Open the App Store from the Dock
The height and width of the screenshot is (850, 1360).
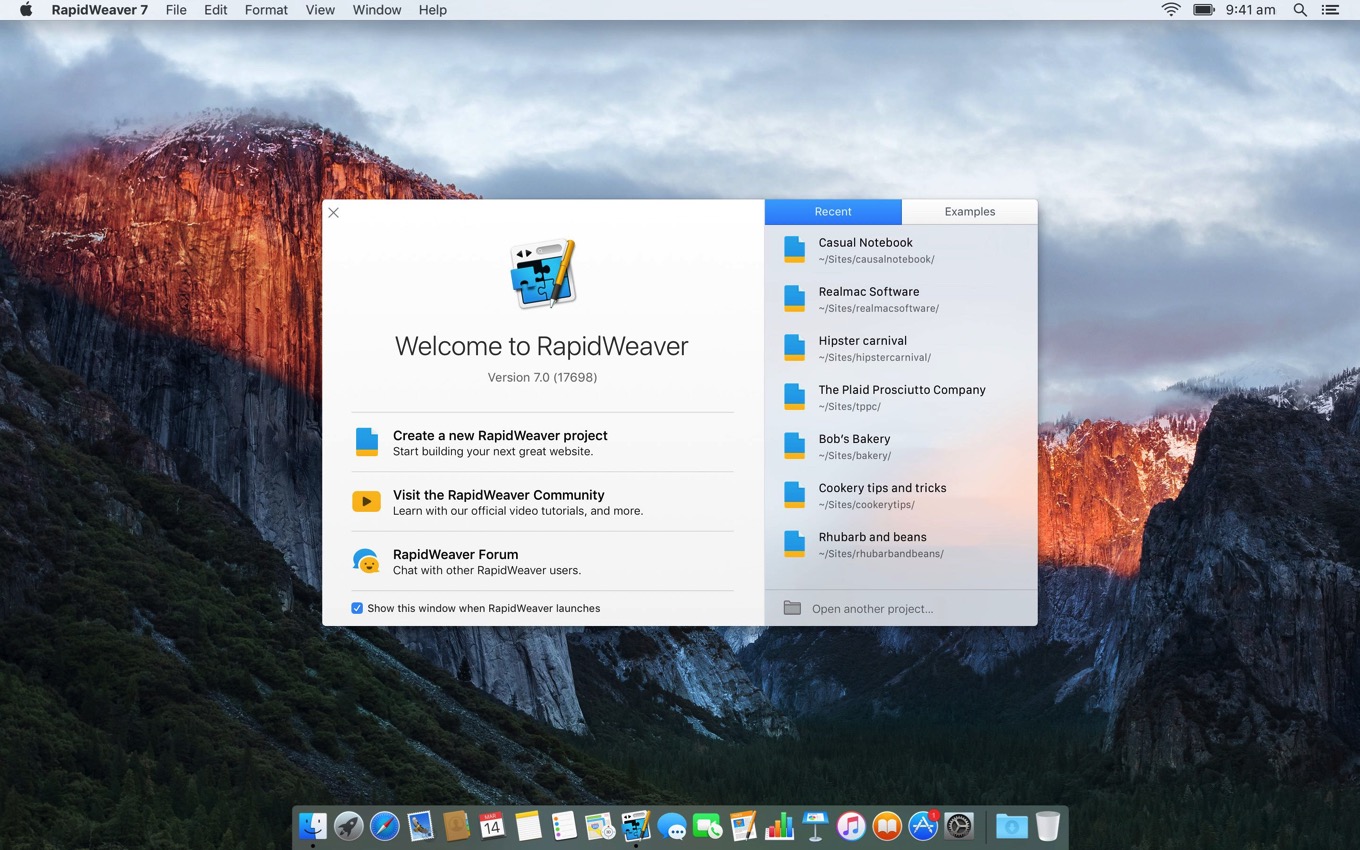pos(922,826)
